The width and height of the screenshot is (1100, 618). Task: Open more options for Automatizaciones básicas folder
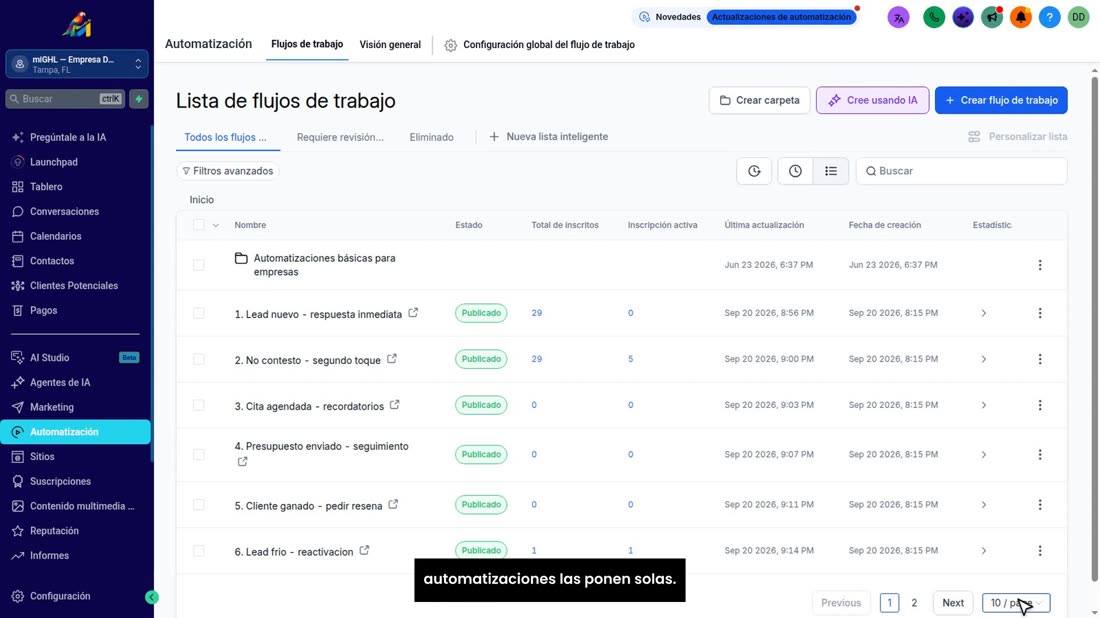[1040, 265]
